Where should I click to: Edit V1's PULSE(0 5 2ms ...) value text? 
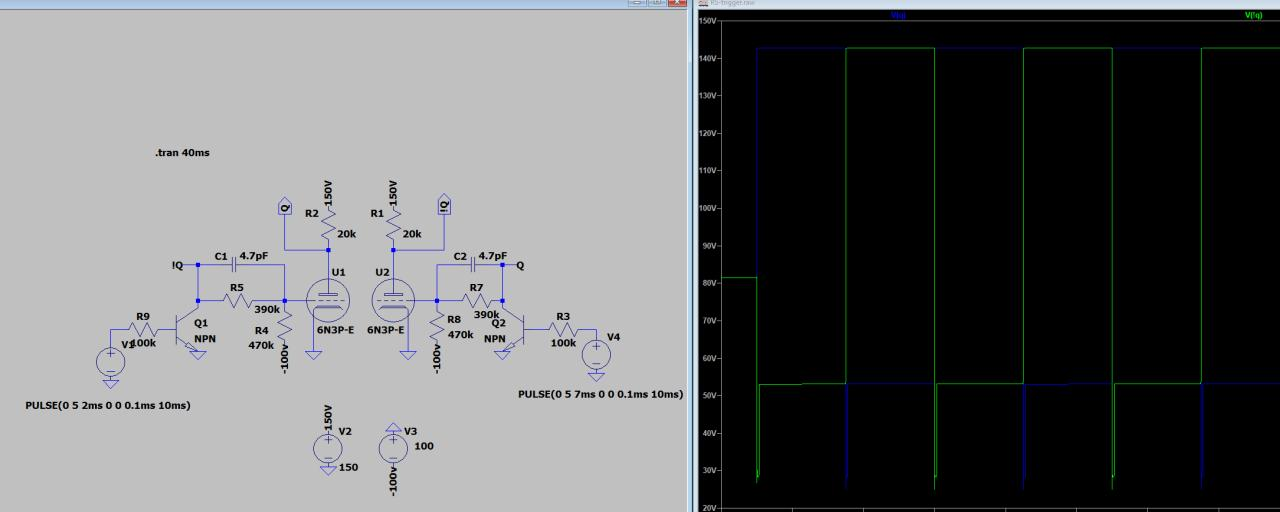[108, 406]
